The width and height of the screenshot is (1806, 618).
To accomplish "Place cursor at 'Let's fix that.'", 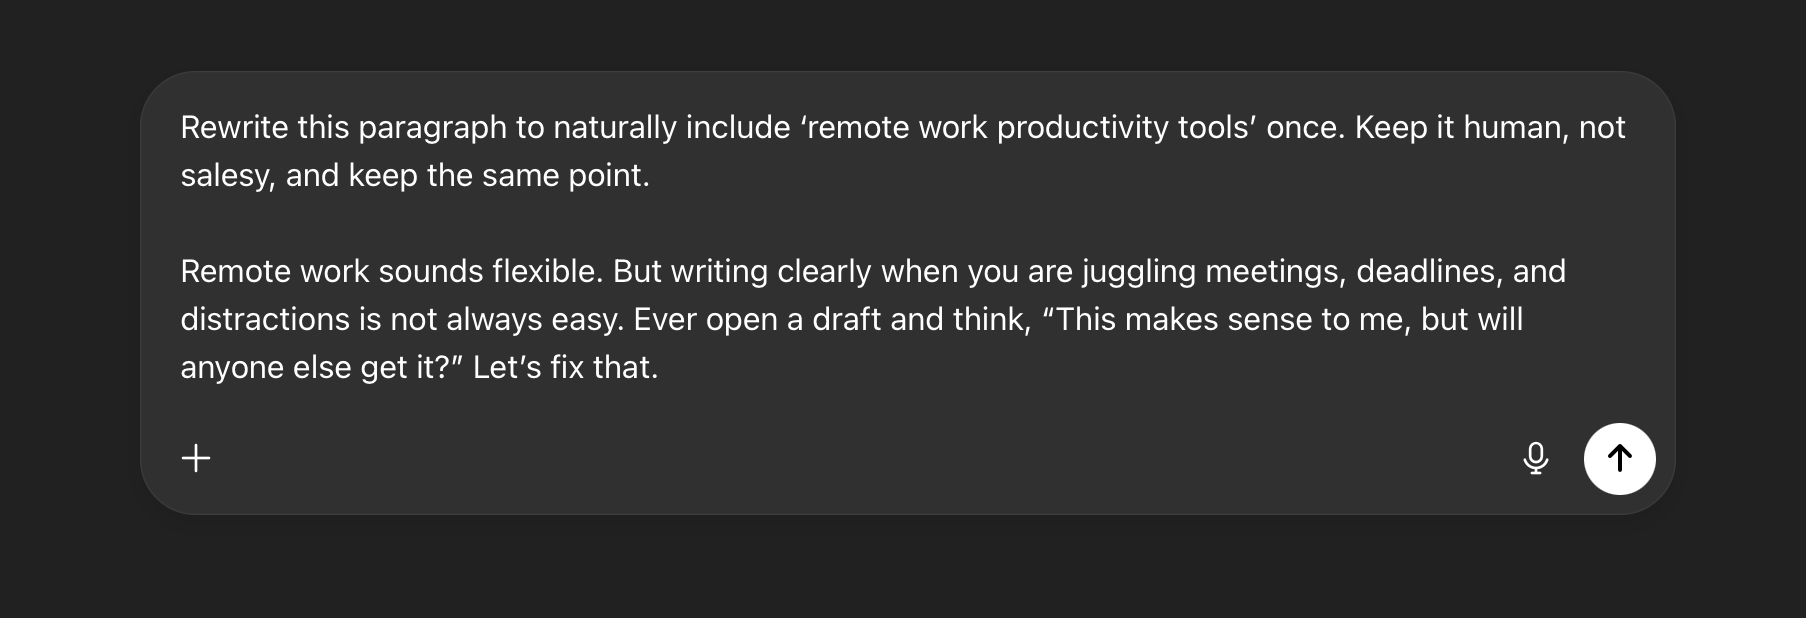I will click(565, 368).
